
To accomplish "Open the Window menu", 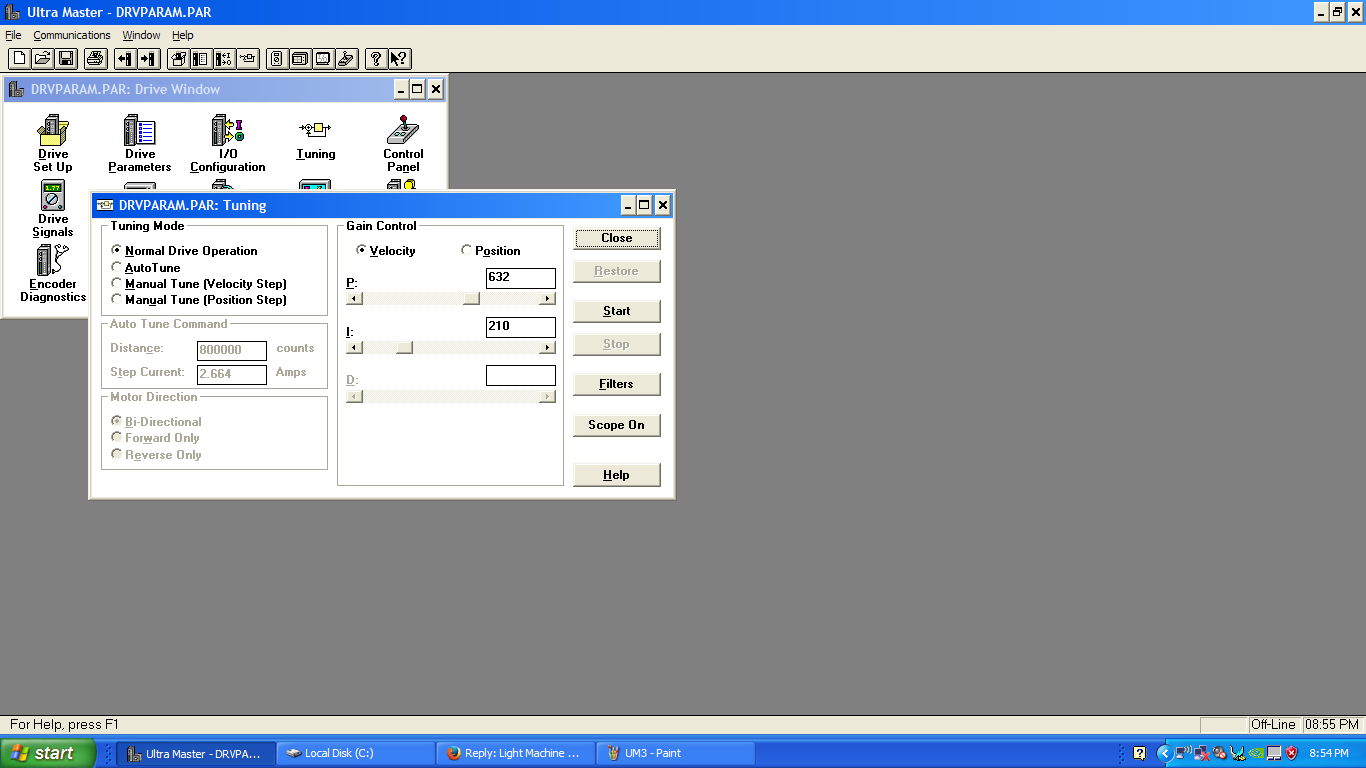I will 141,35.
